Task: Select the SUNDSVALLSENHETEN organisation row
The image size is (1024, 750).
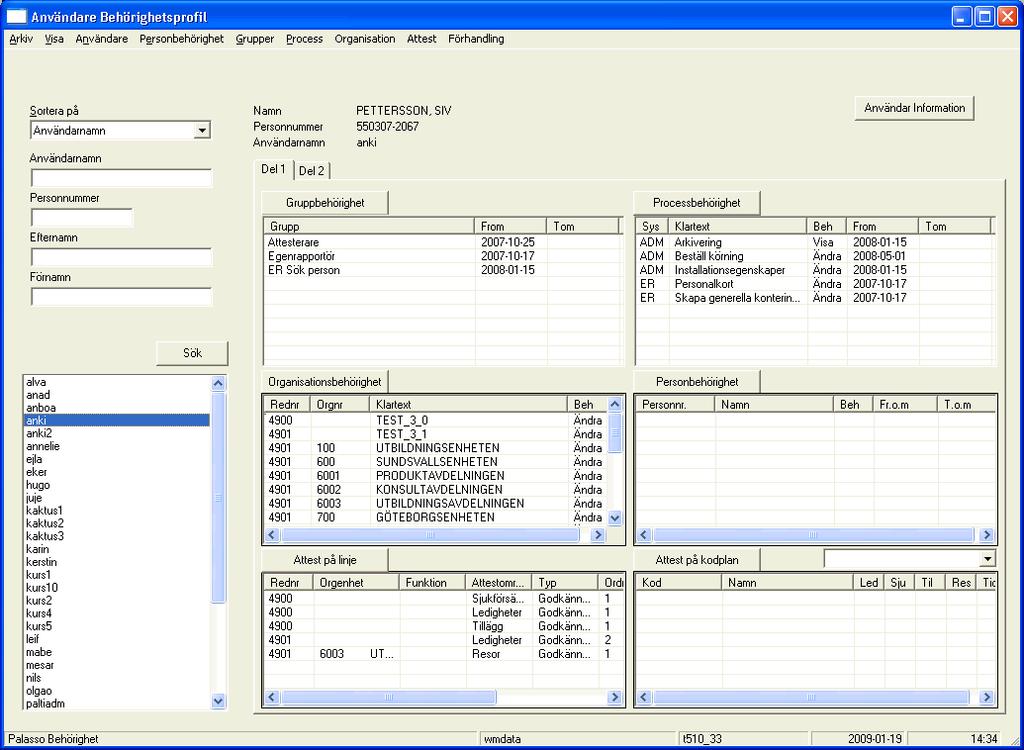Action: (435, 462)
